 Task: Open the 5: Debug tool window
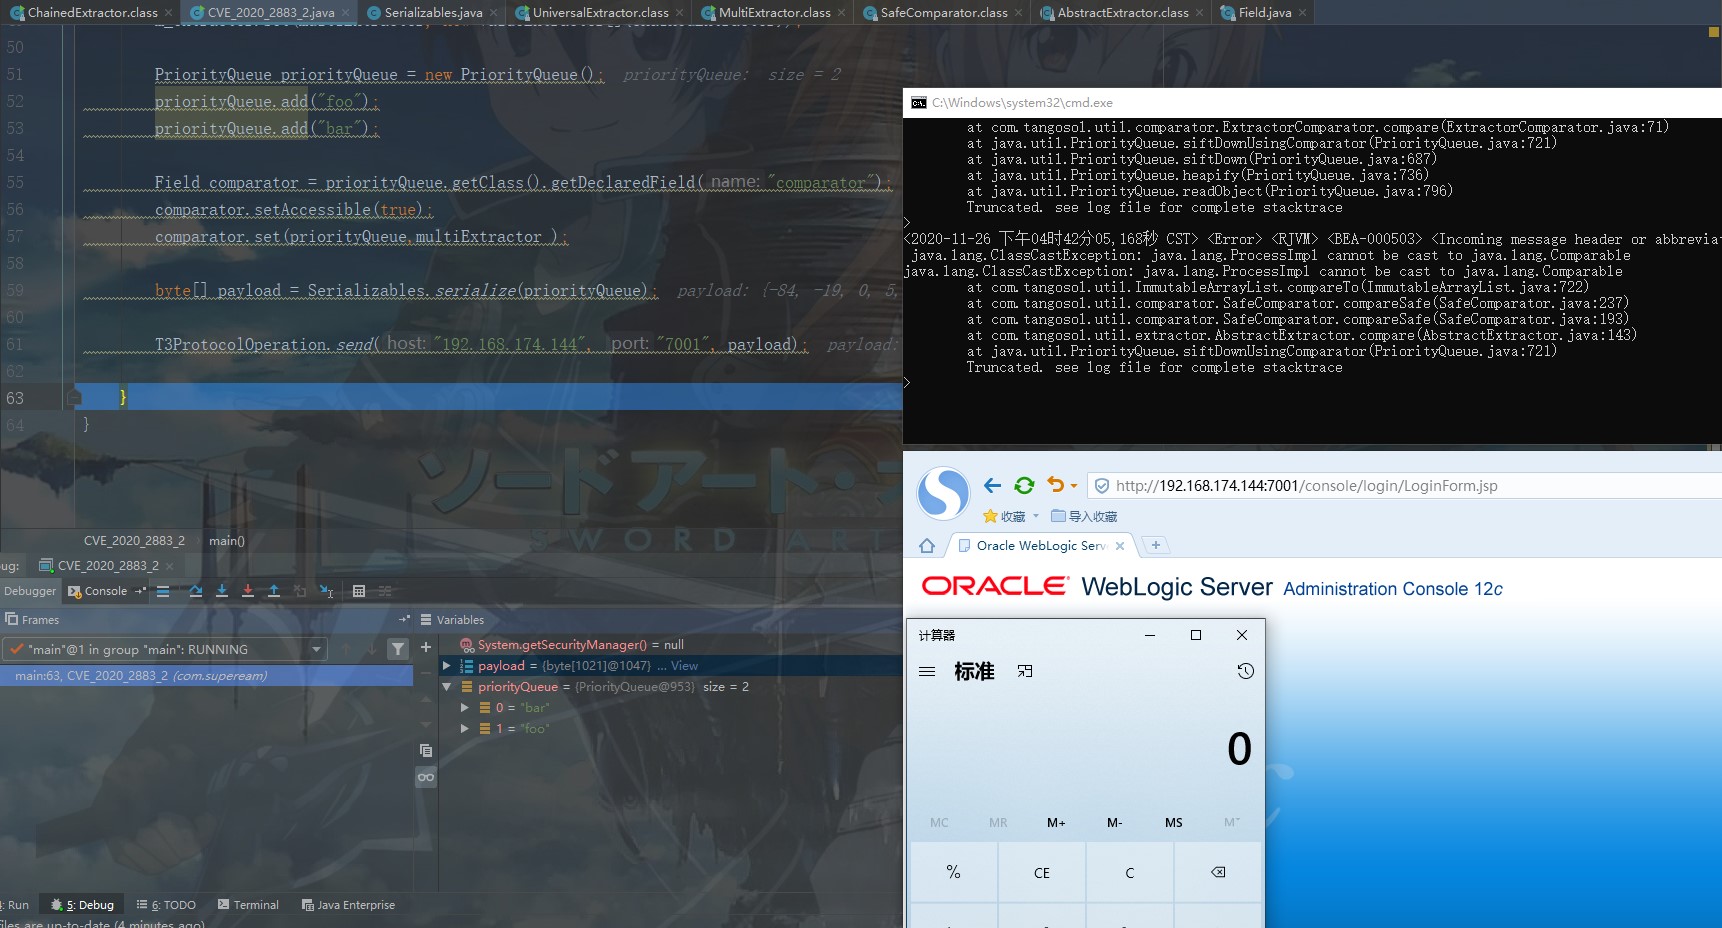pos(83,905)
